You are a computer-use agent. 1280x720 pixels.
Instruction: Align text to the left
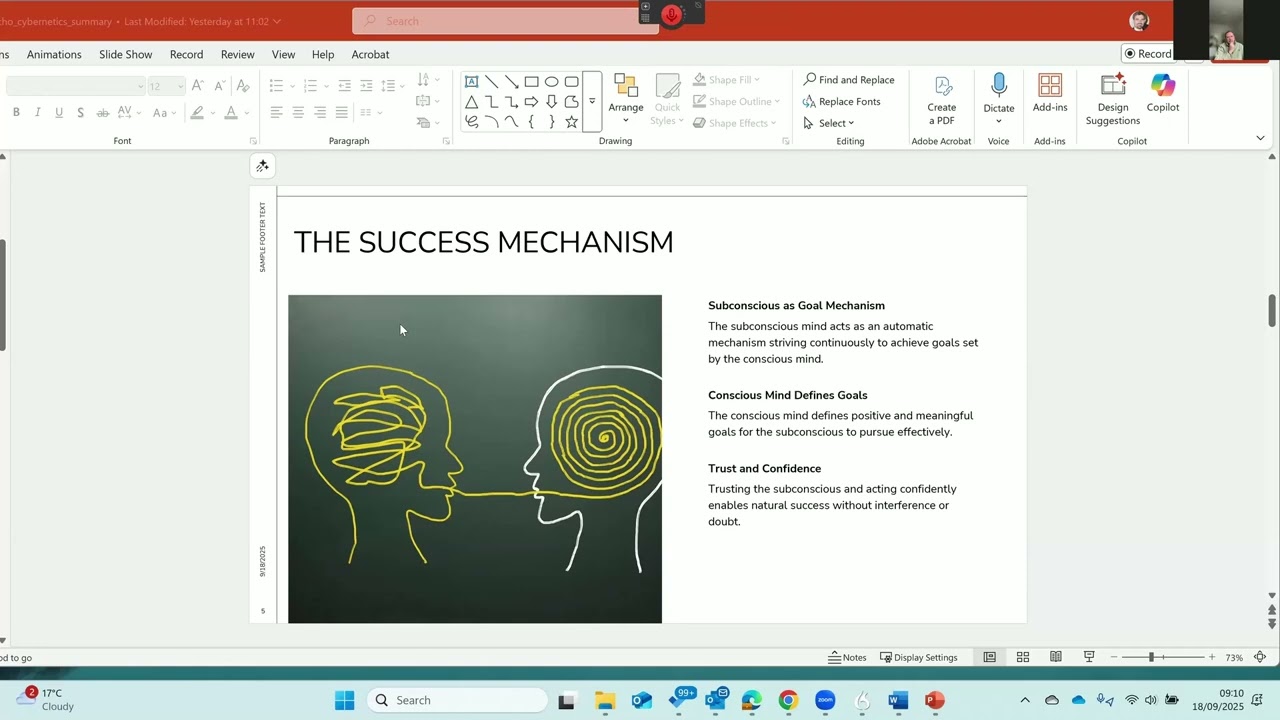pyautogui.click(x=276, y=113)
